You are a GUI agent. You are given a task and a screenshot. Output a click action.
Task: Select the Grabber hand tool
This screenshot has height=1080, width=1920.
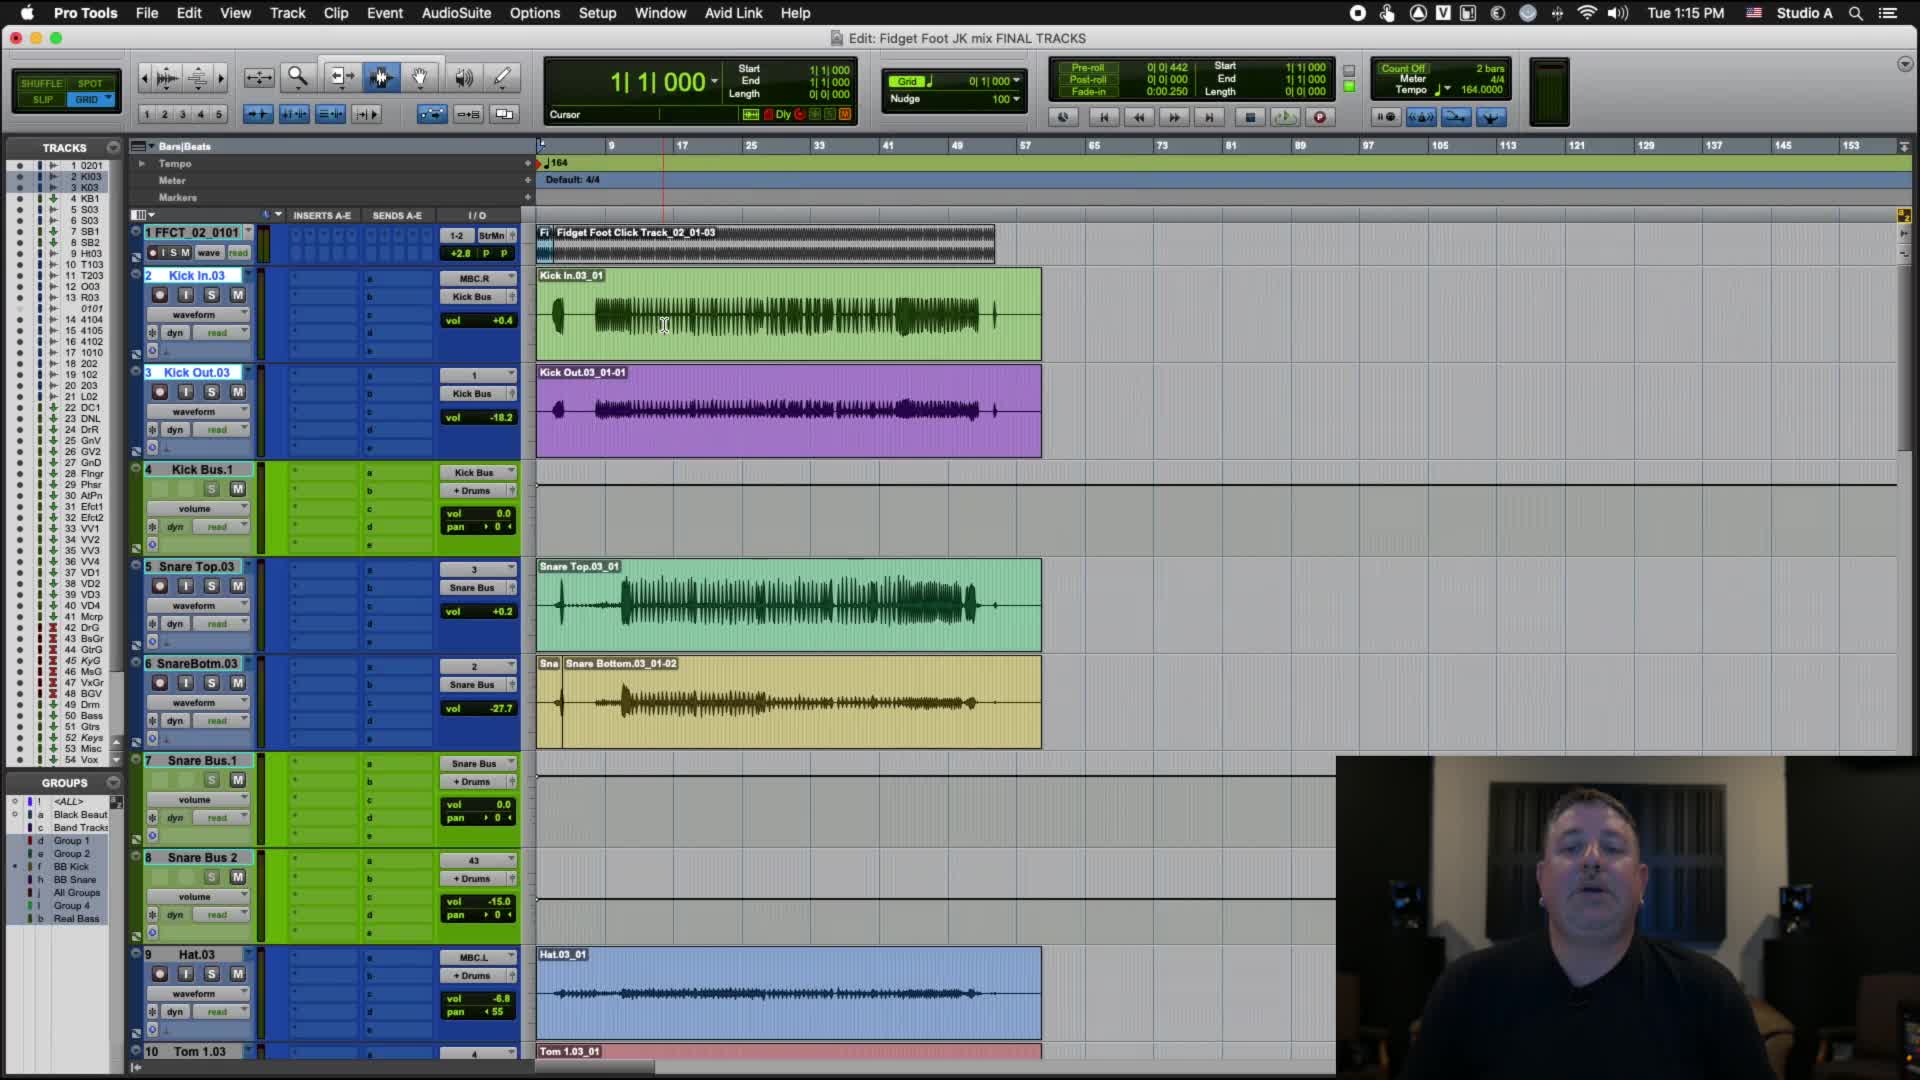click(420, 77)
